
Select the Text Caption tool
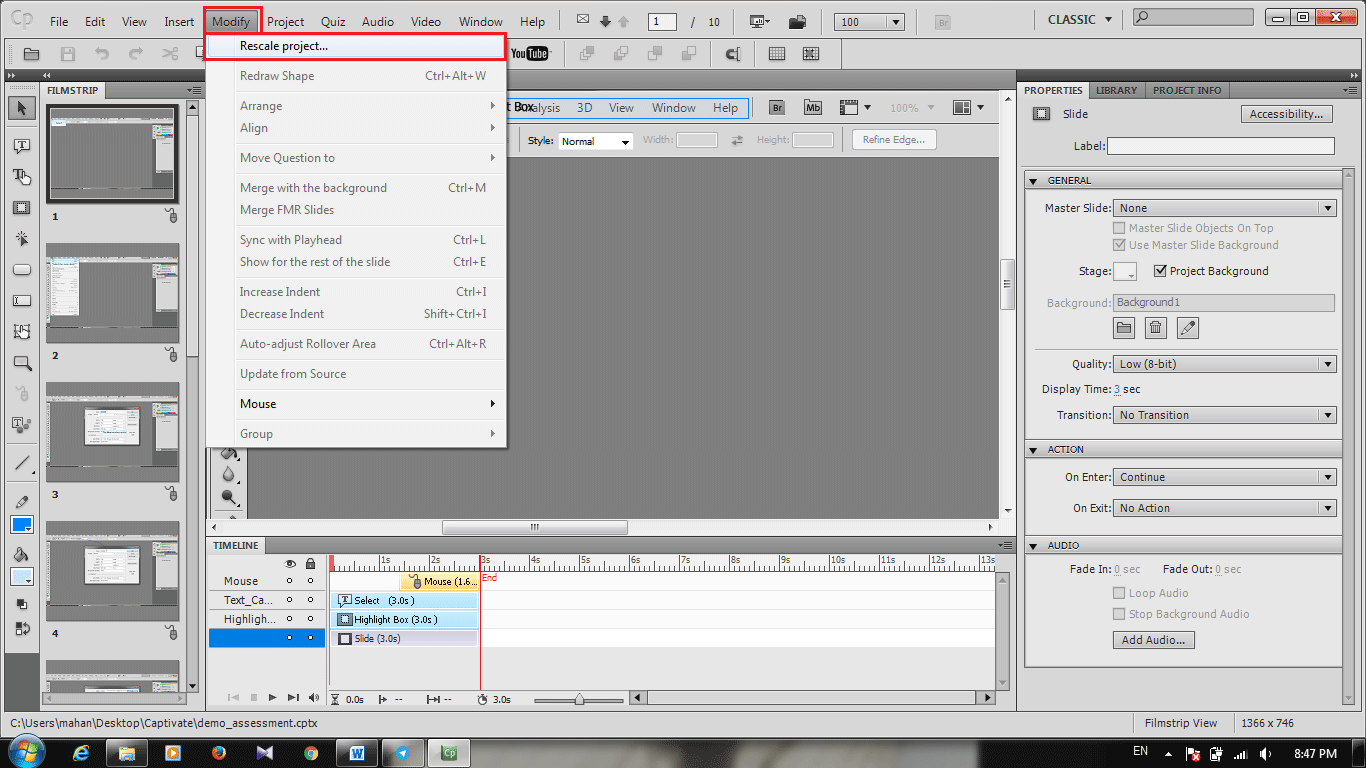pos(22,146)
